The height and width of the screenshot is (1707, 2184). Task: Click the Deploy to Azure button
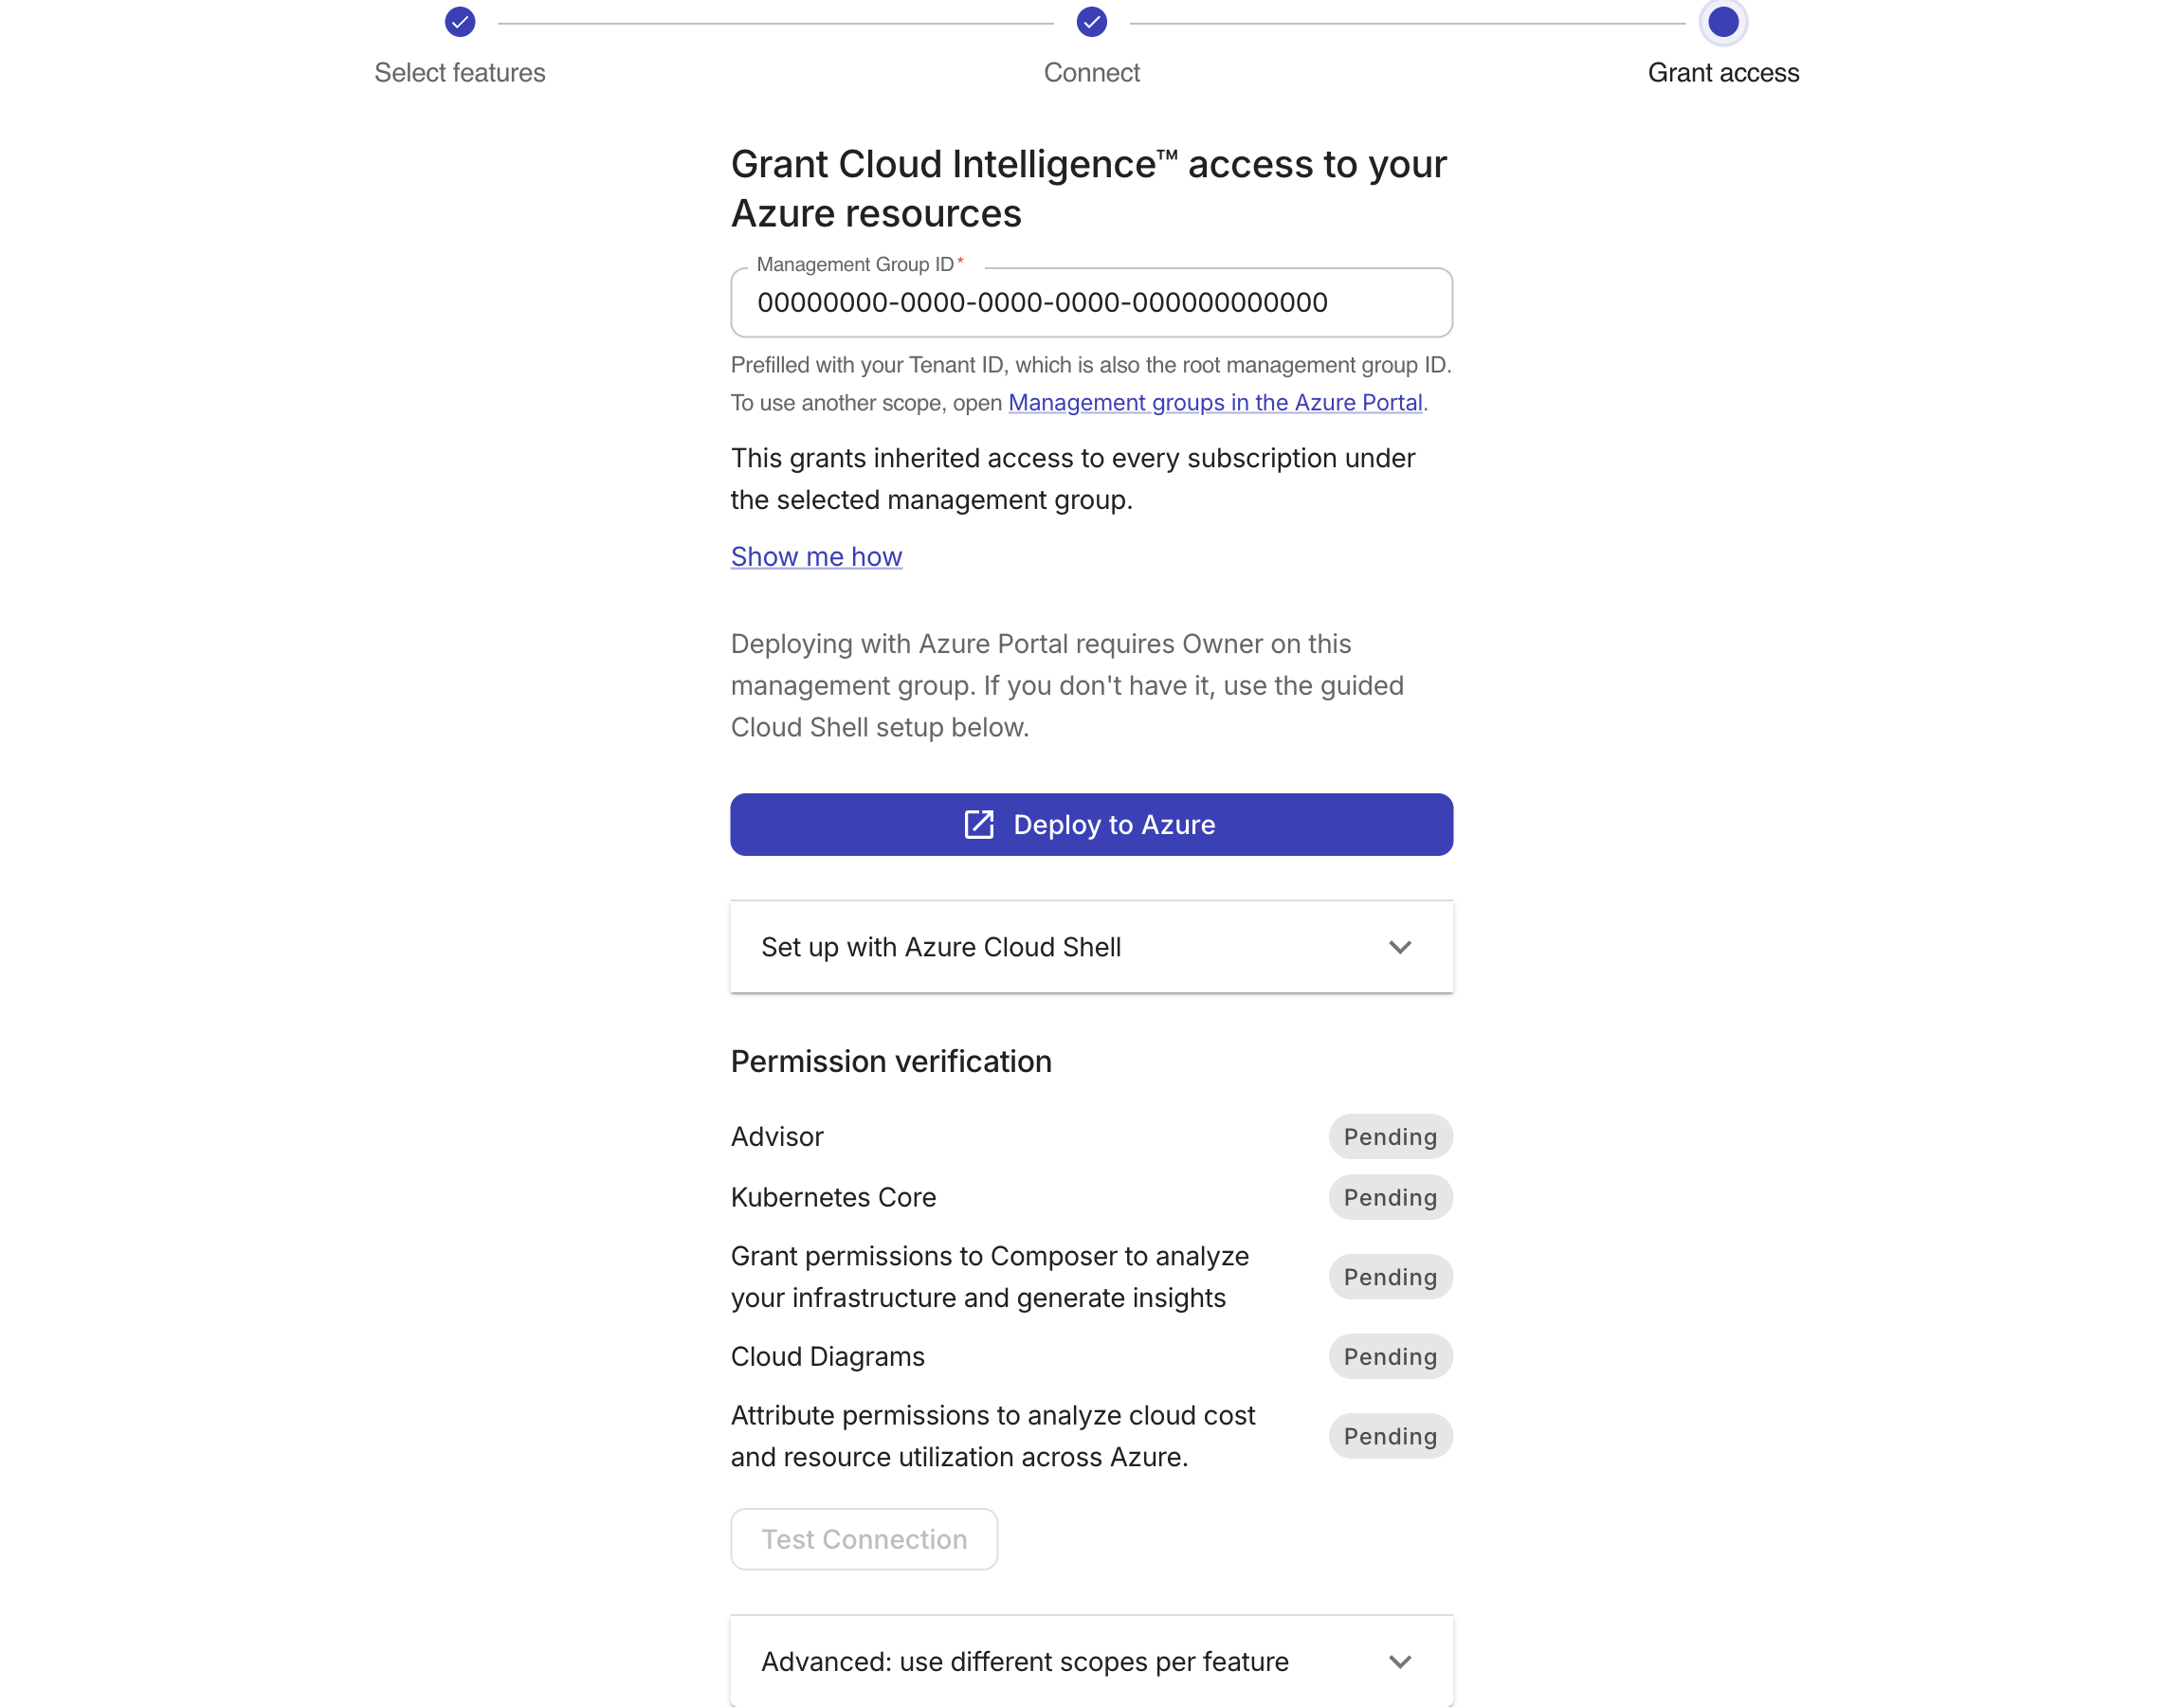coord(1091,825)
